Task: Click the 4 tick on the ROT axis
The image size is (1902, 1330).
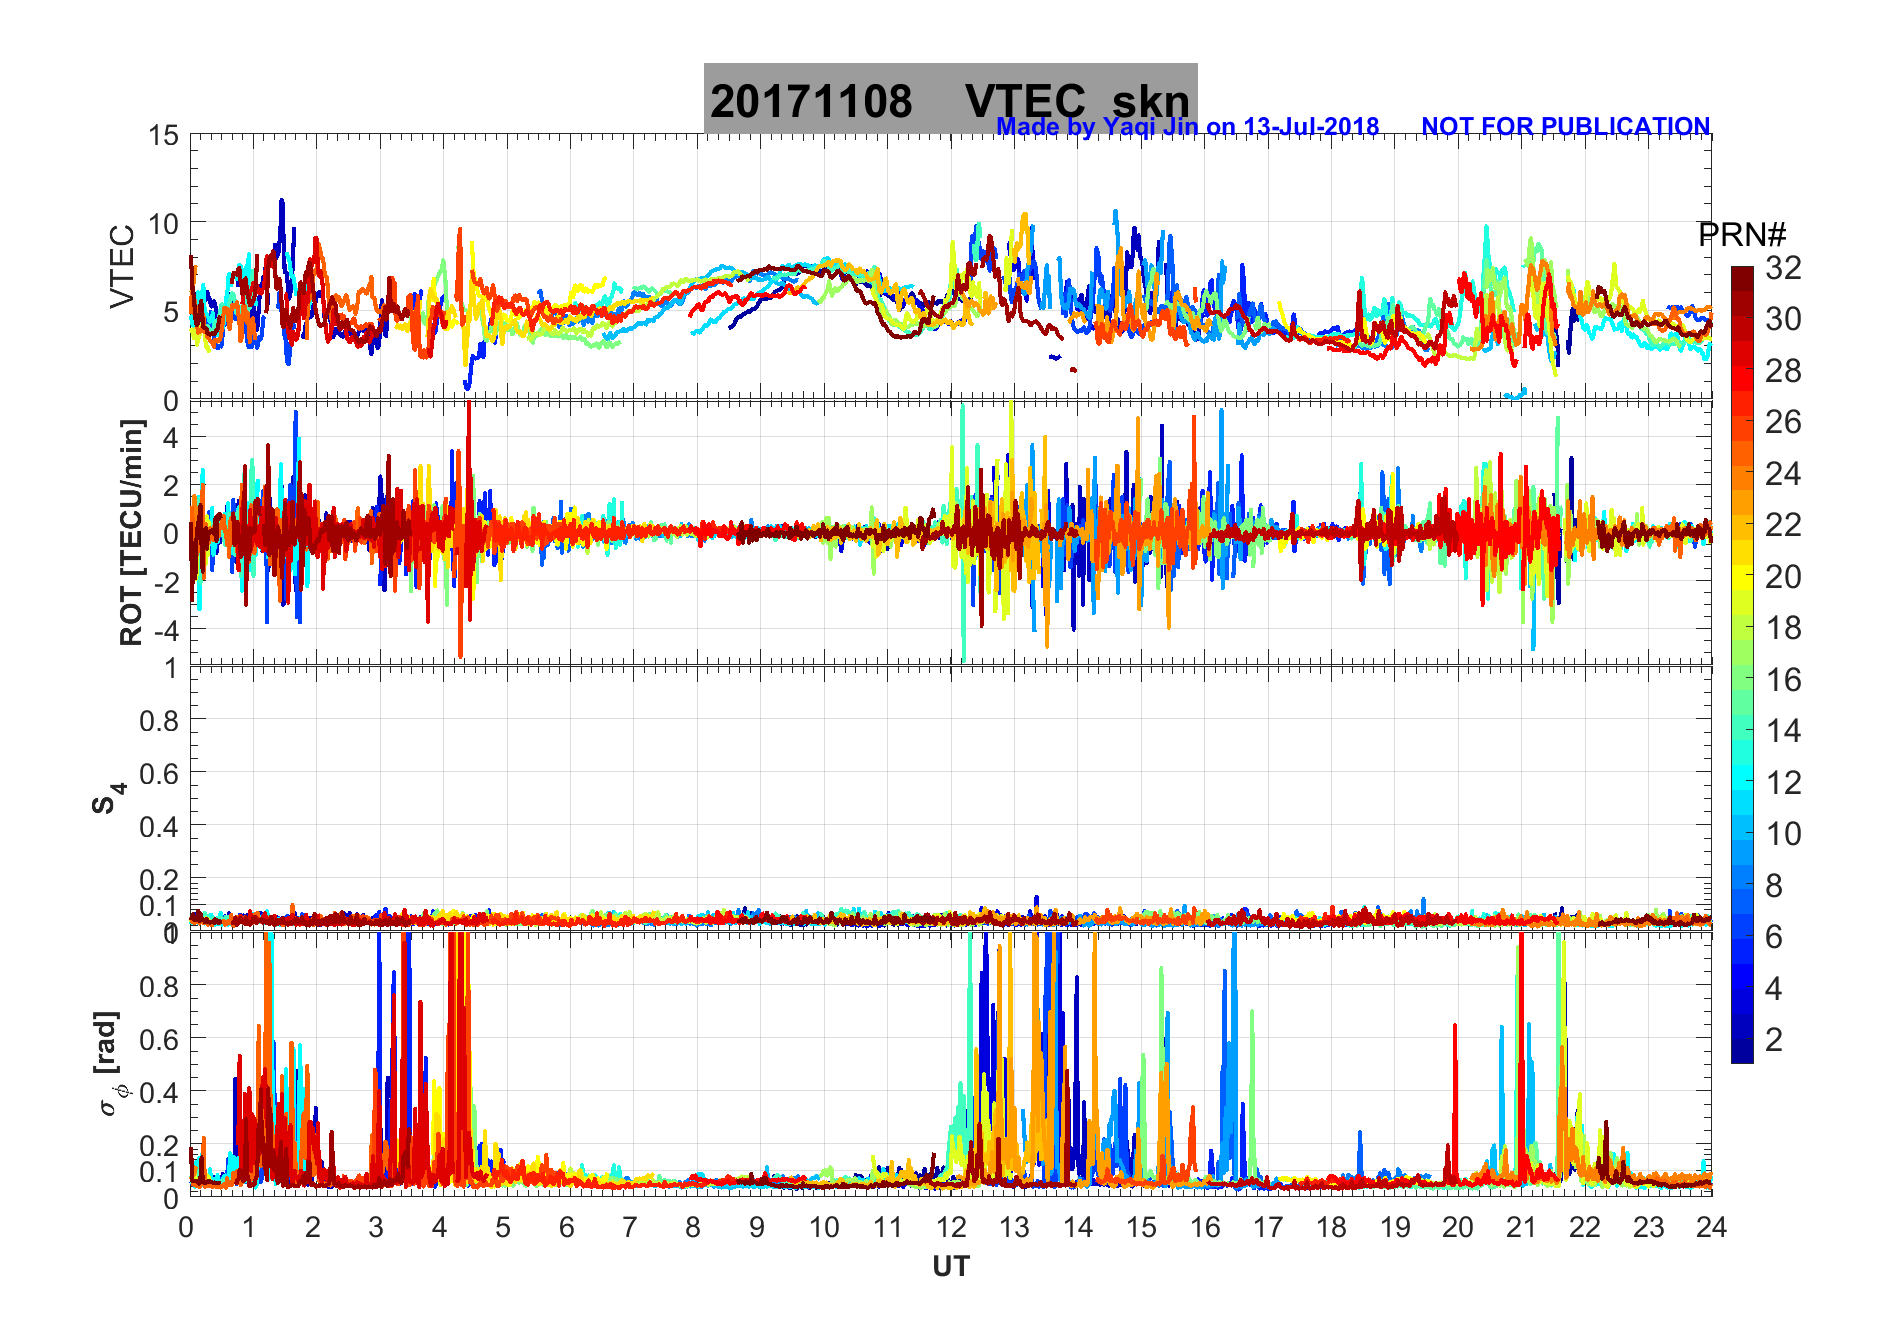Action: pyautogui.click(x=171, y=438)
